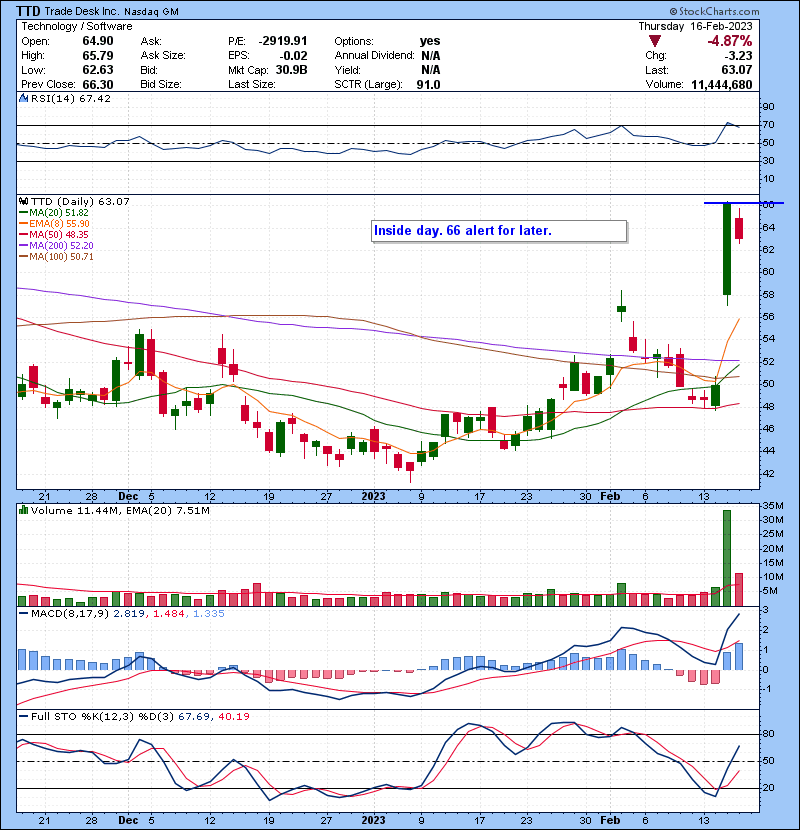Select the purple MA(200) legend line

pyautogui.click(x=23, y=246)
